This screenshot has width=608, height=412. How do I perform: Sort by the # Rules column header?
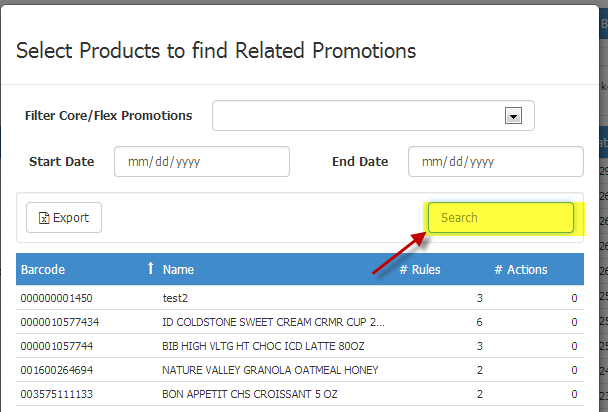419,269
